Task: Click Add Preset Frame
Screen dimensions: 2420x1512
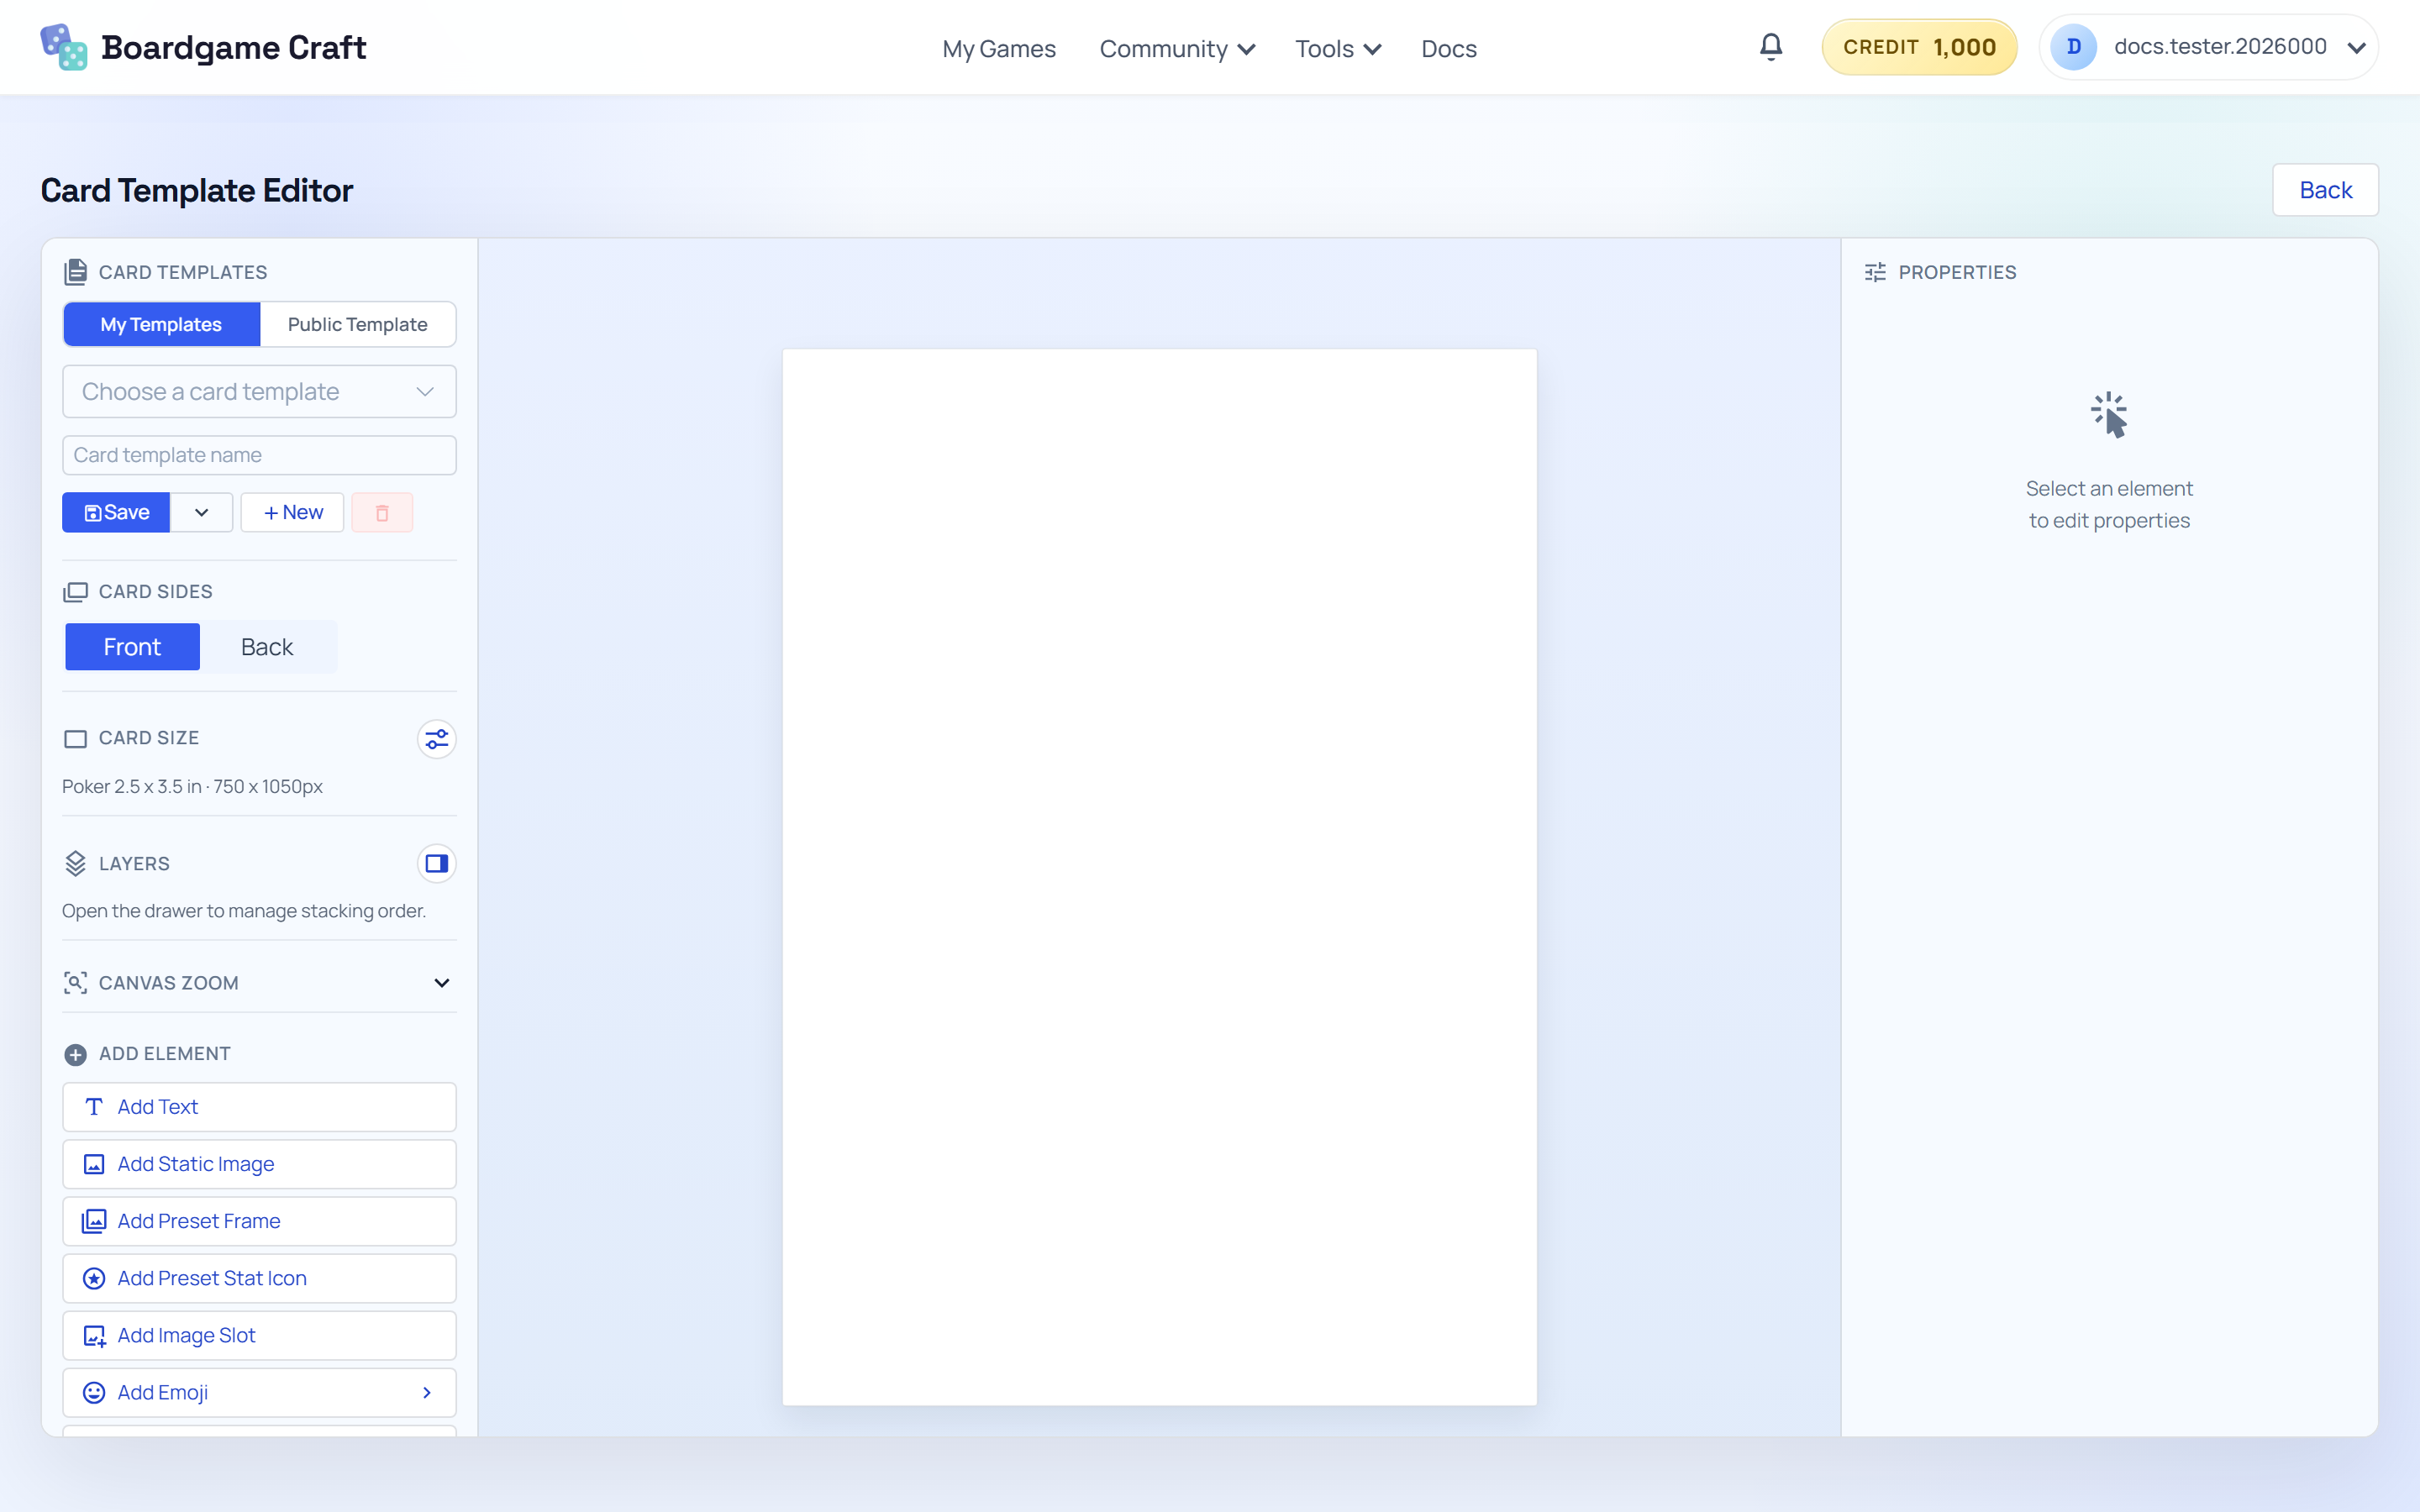Action: pos(259,1221)
